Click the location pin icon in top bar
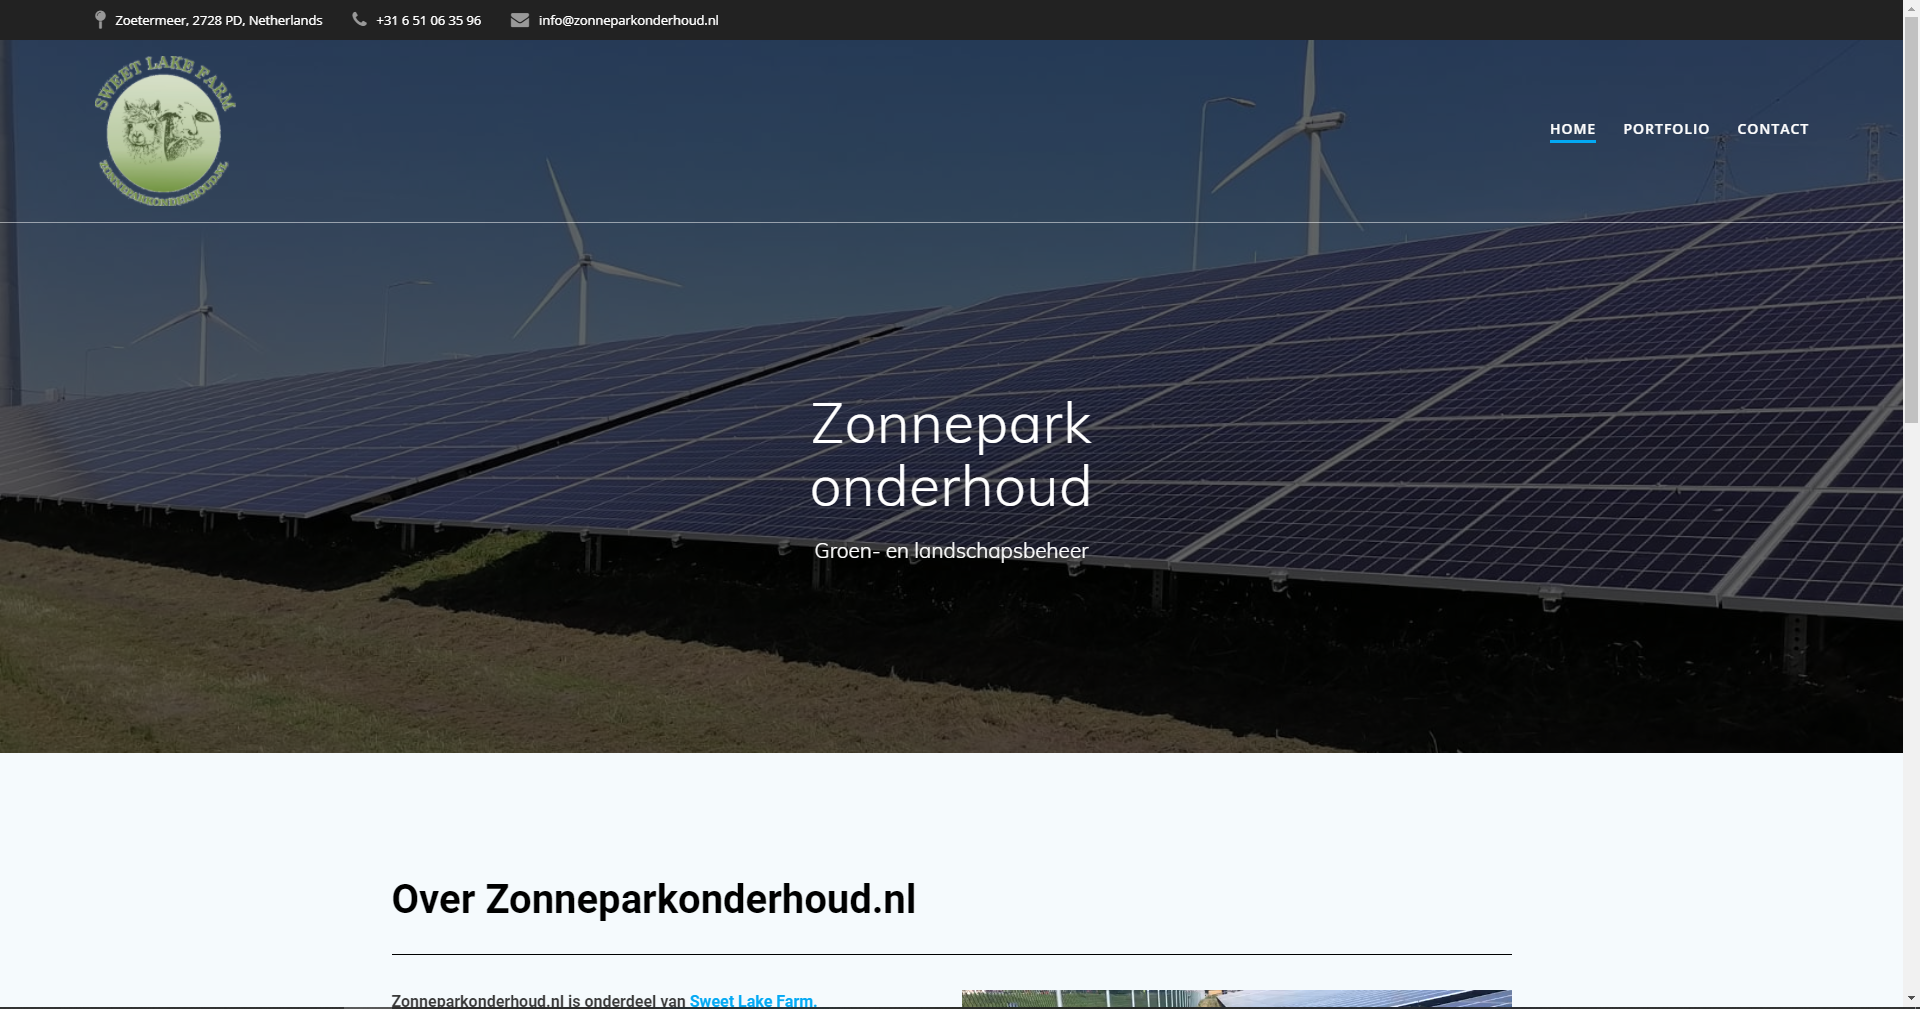This screenshot has width=1920, height=1009. click(100, 20)
